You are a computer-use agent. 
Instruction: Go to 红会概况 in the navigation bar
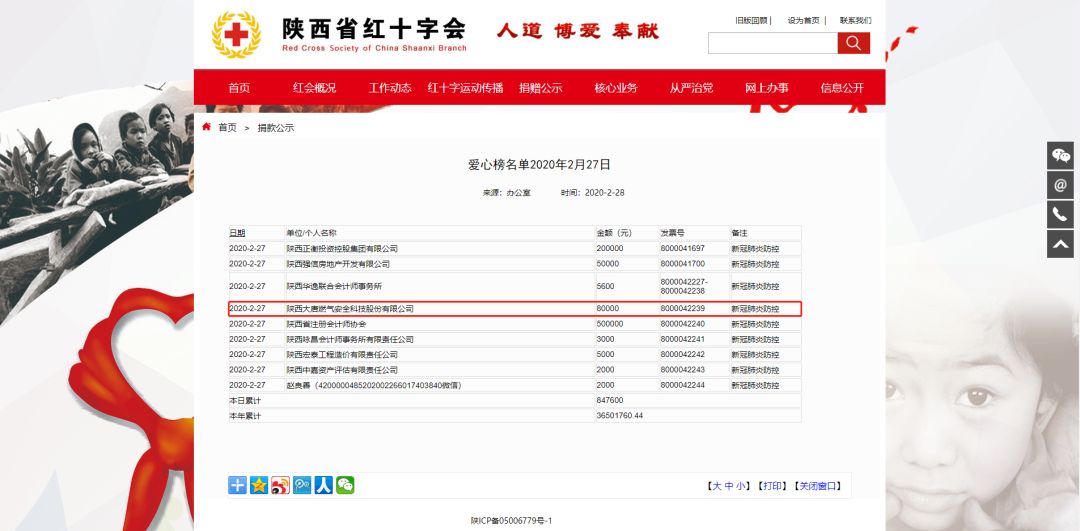click(x=314, y=88)
